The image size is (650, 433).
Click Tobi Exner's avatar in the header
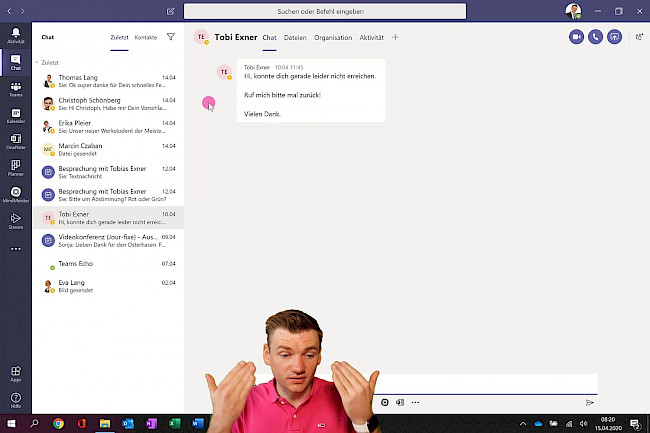pos(201,37)
